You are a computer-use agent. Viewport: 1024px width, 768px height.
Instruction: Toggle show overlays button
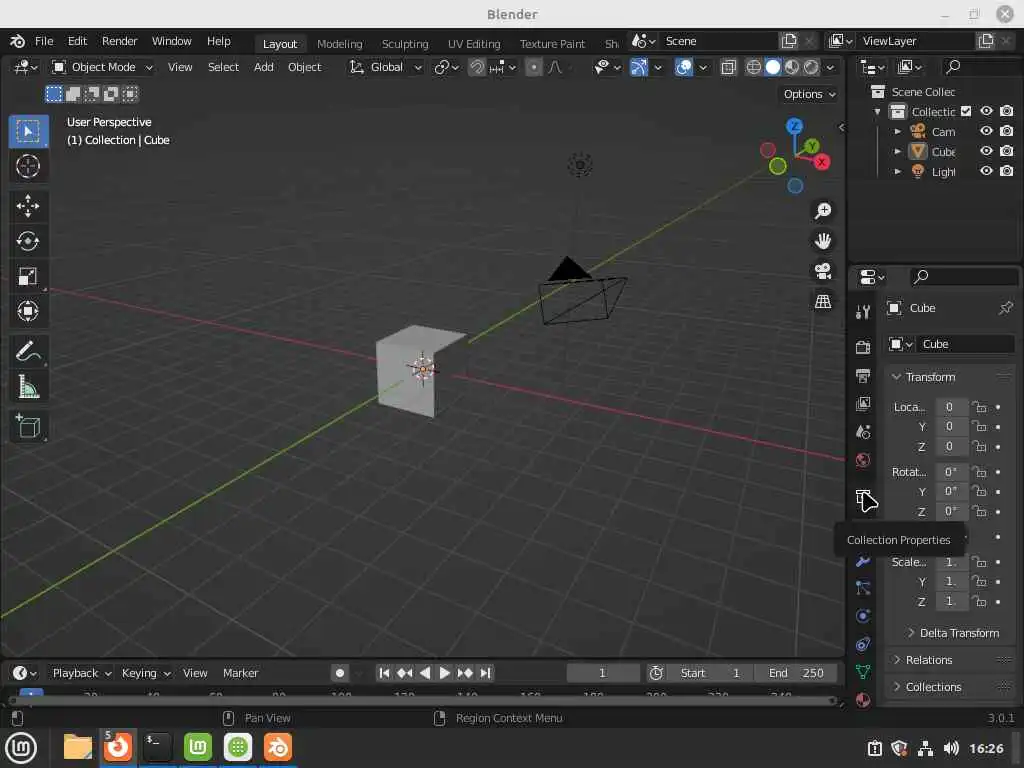pos(684,67)
